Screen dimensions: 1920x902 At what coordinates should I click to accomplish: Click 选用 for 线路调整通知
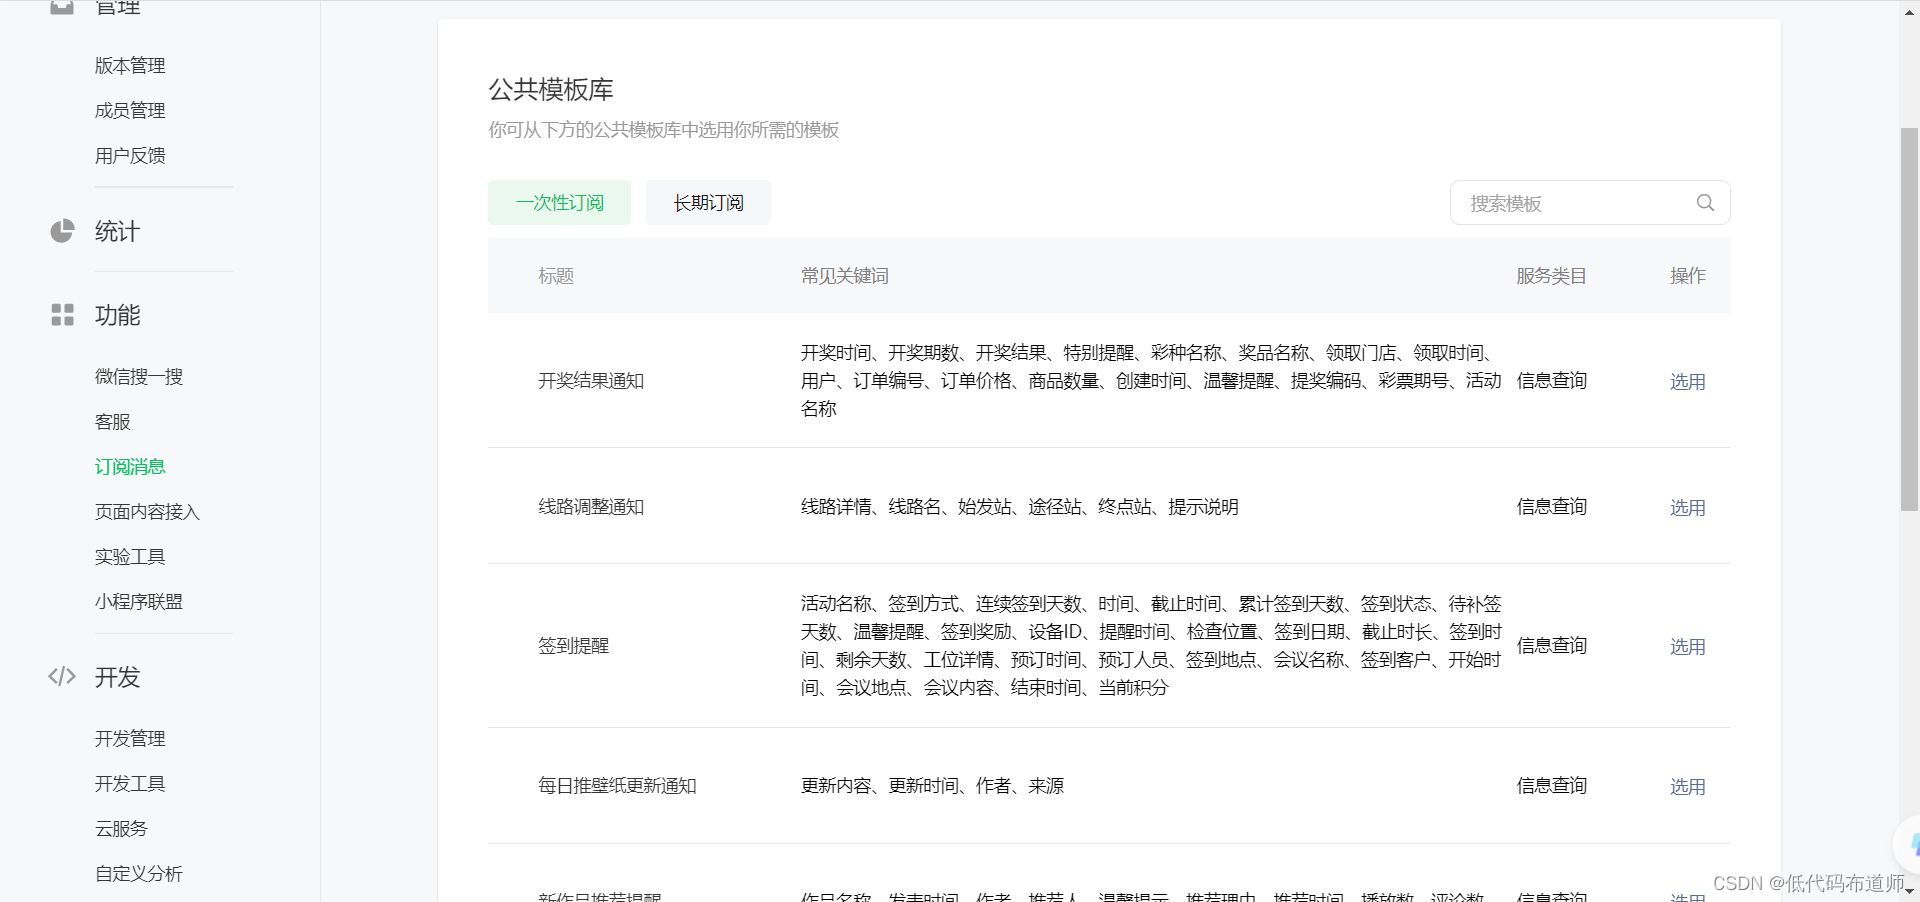click(1687, 508)
